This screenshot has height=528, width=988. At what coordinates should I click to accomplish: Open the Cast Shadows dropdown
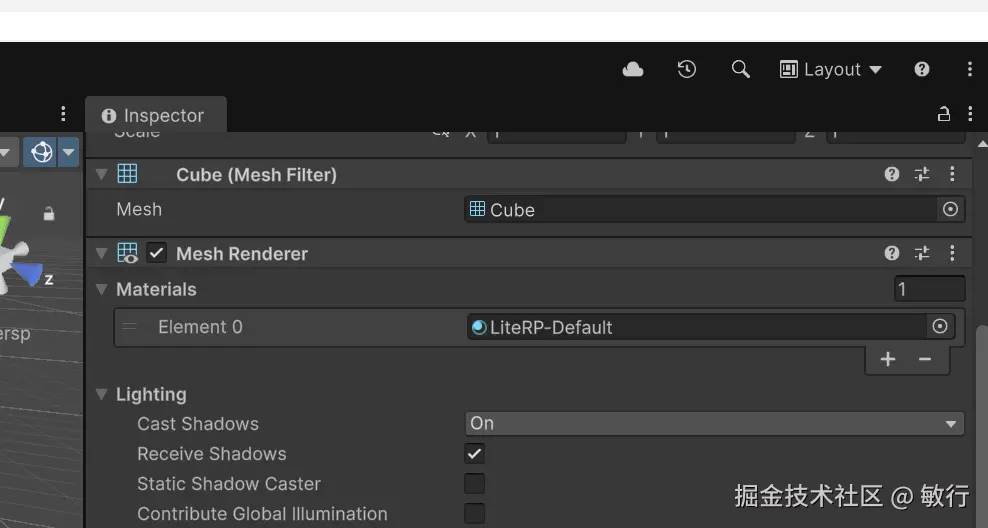click(714, 424)
